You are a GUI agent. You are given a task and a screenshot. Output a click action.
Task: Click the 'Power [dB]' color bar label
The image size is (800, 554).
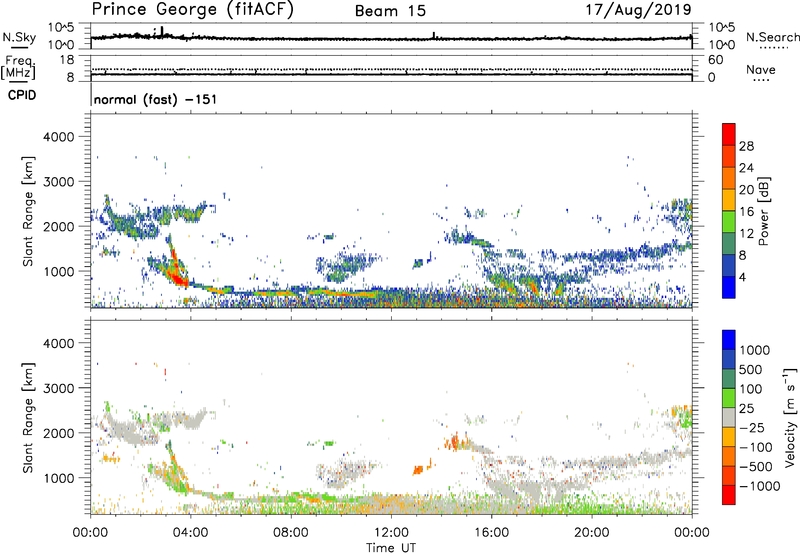pyautogui.click(x=764, y=211)
